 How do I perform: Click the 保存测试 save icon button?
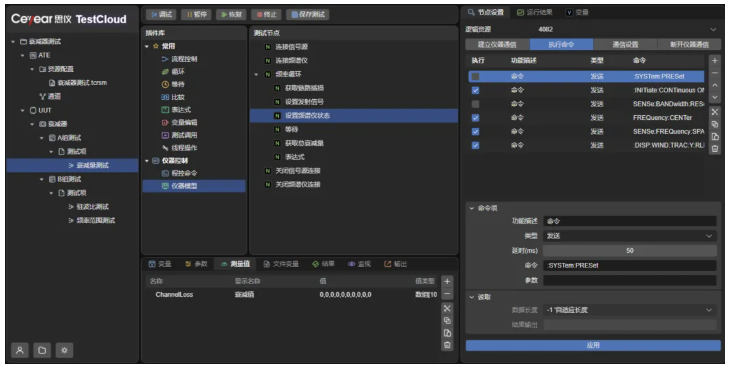[x=307, y=14]
